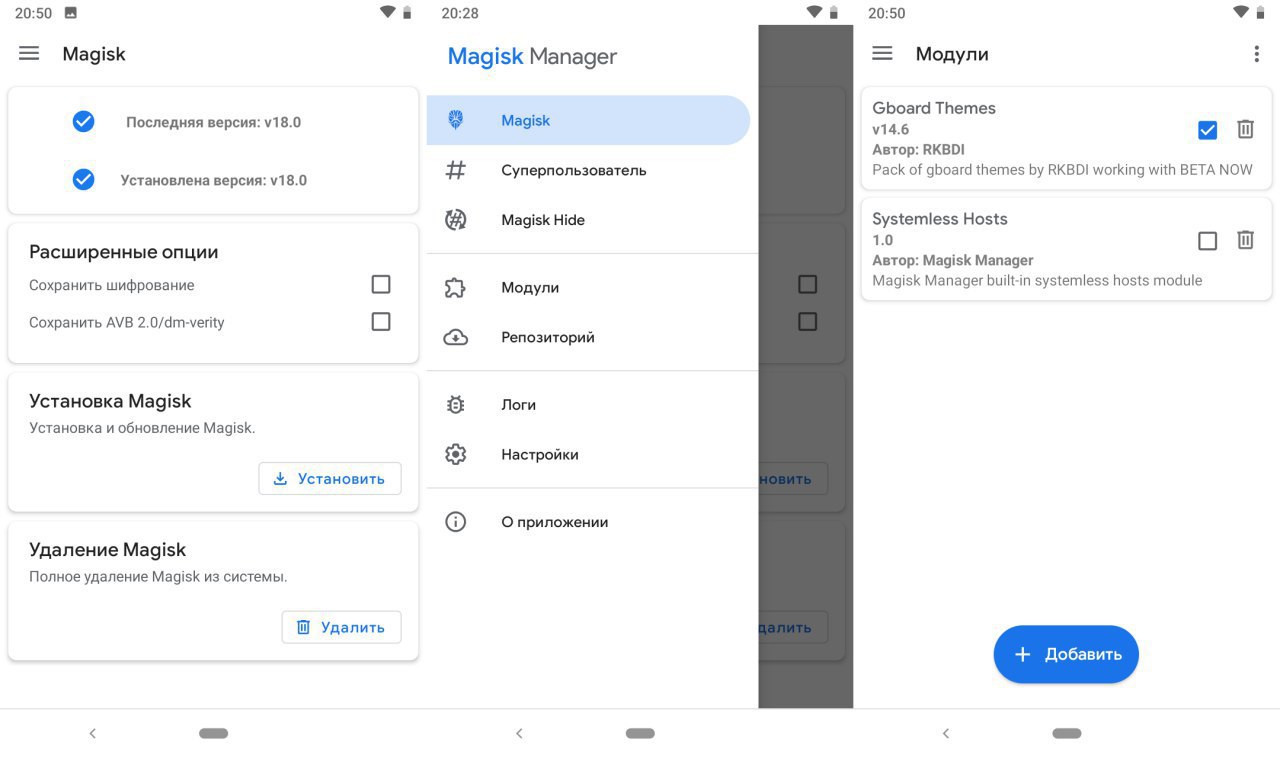Click info icon for О приложении

point(455,522)
